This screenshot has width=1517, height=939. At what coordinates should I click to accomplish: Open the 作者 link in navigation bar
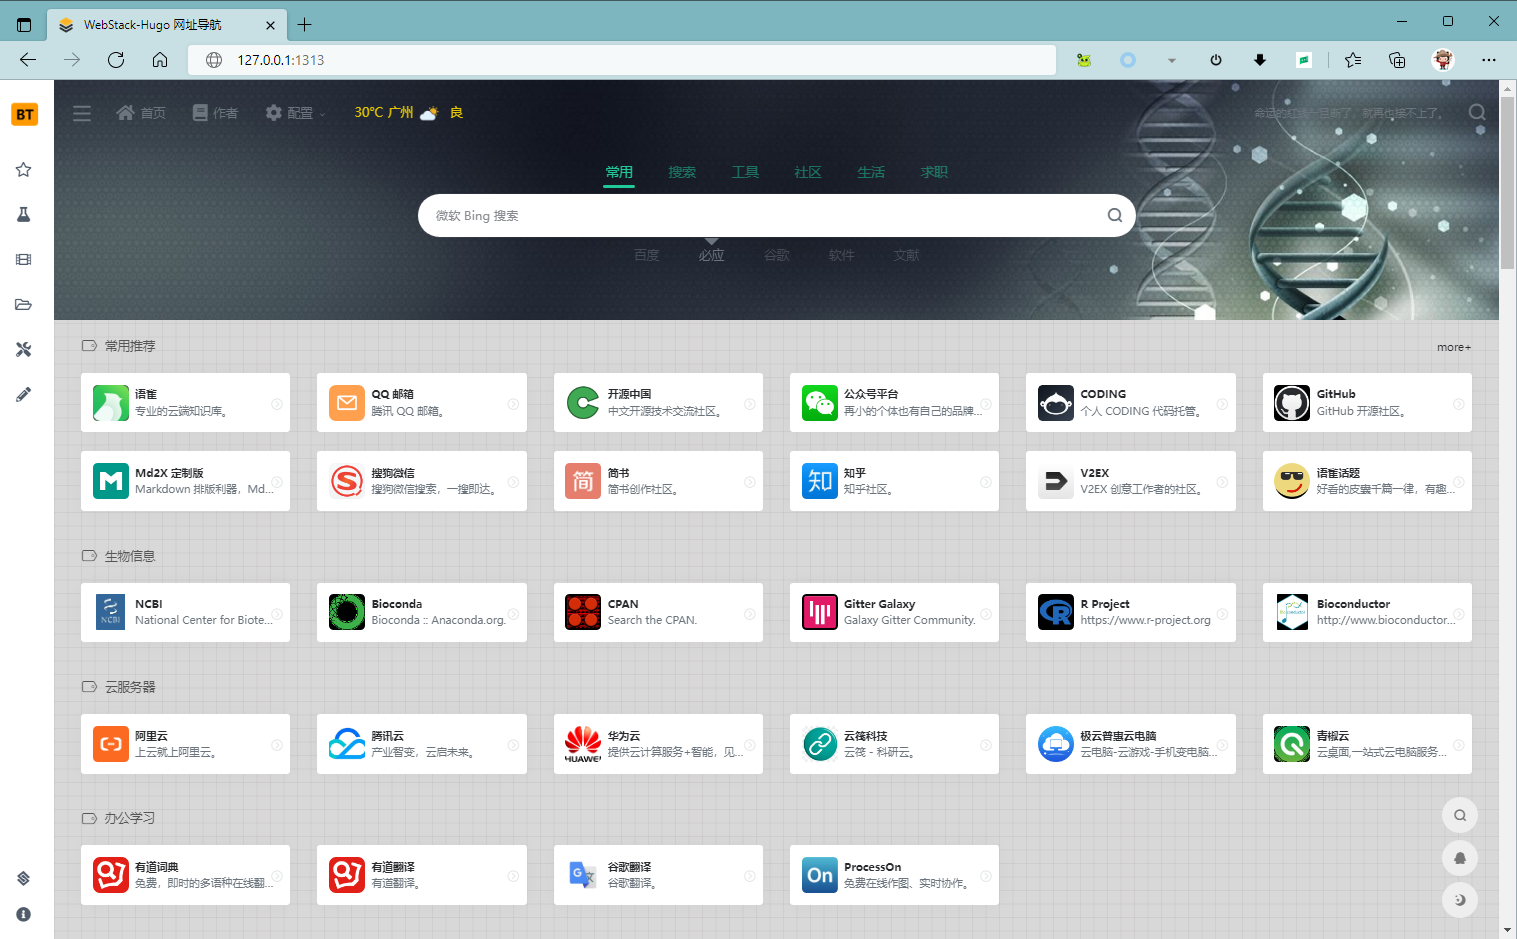[x=216, y=113]
